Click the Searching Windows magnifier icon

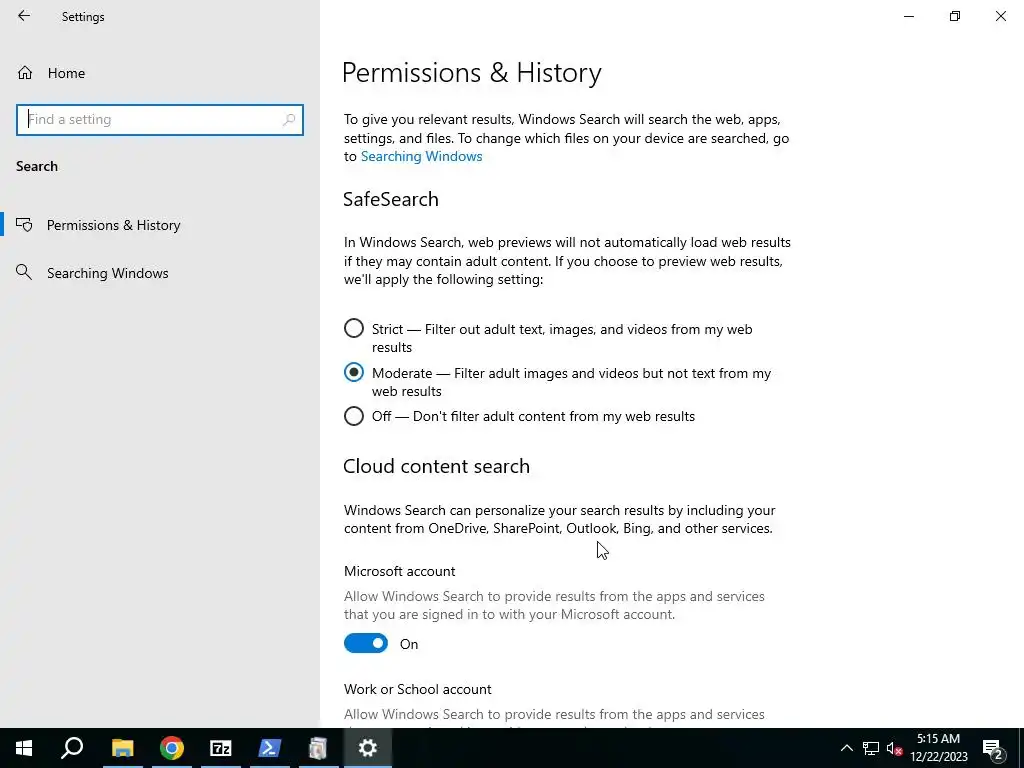(24, 272)
